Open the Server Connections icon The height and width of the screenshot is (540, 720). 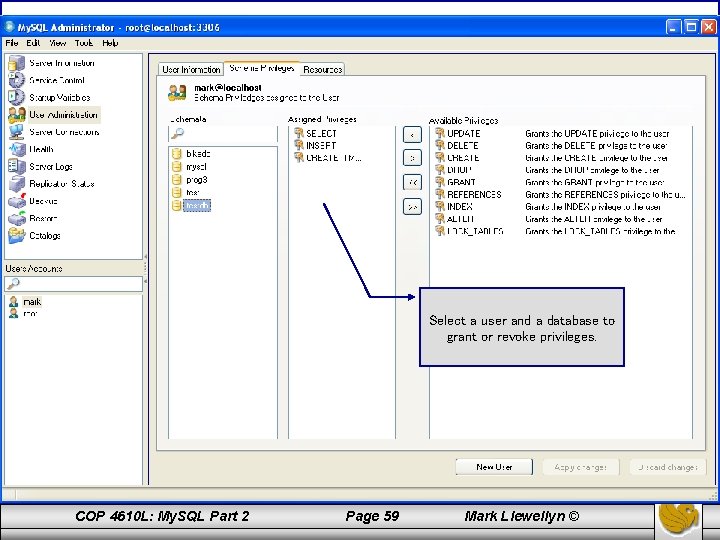coord(17,132)
